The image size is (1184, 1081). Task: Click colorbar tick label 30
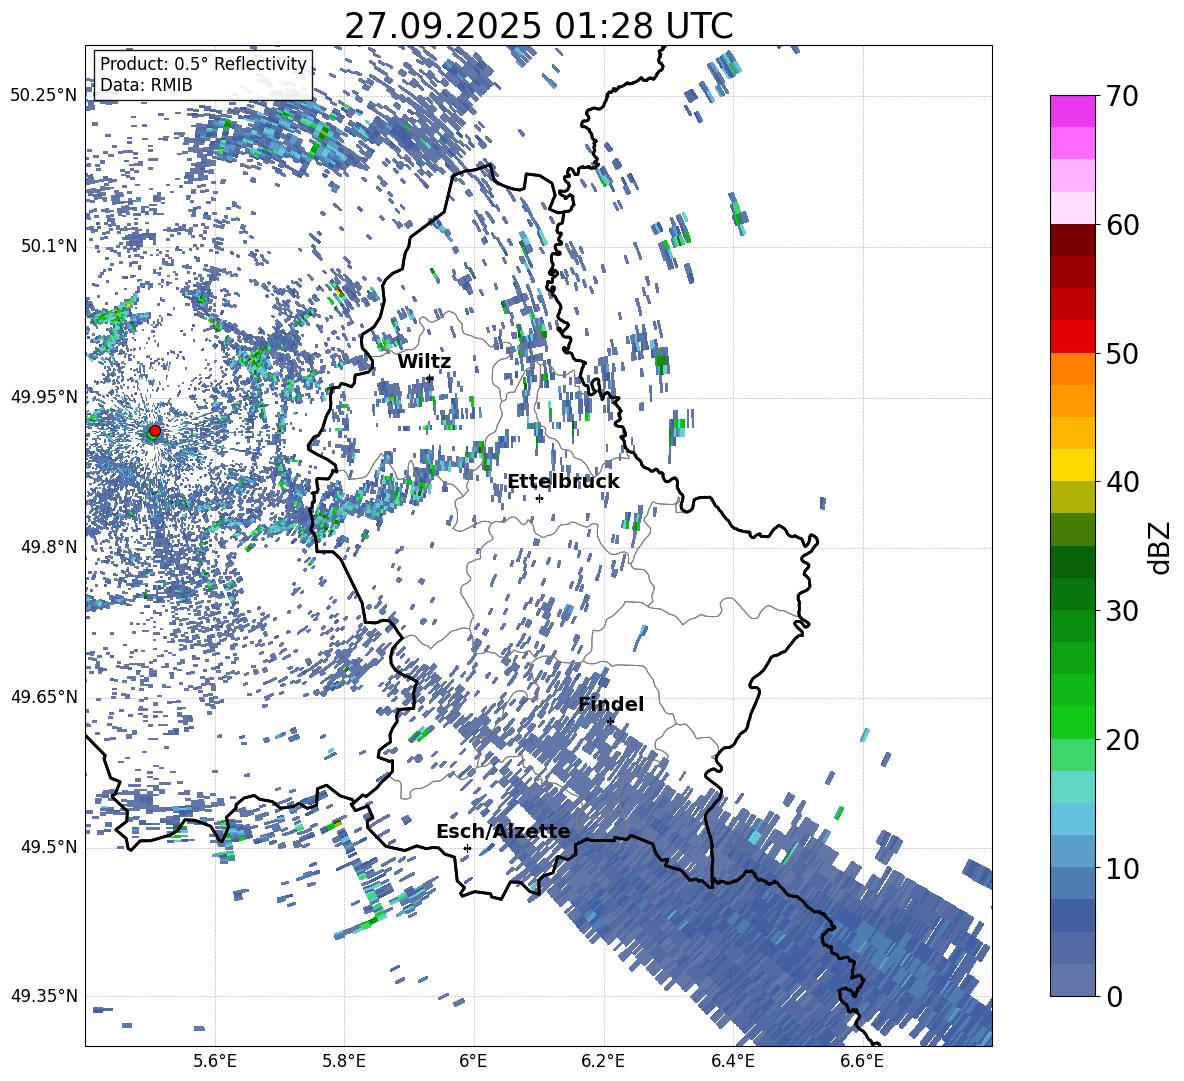pos(1122,611)
